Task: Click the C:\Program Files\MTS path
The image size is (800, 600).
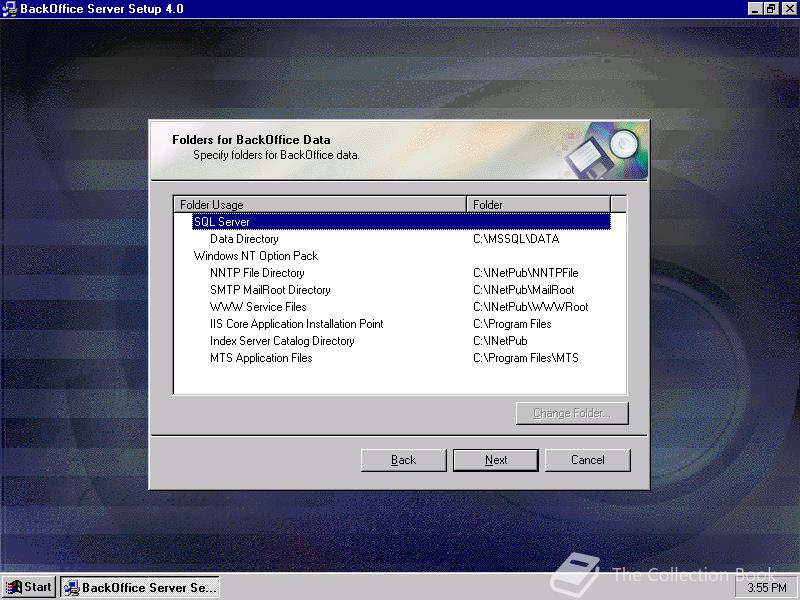Action: (526, 358)
